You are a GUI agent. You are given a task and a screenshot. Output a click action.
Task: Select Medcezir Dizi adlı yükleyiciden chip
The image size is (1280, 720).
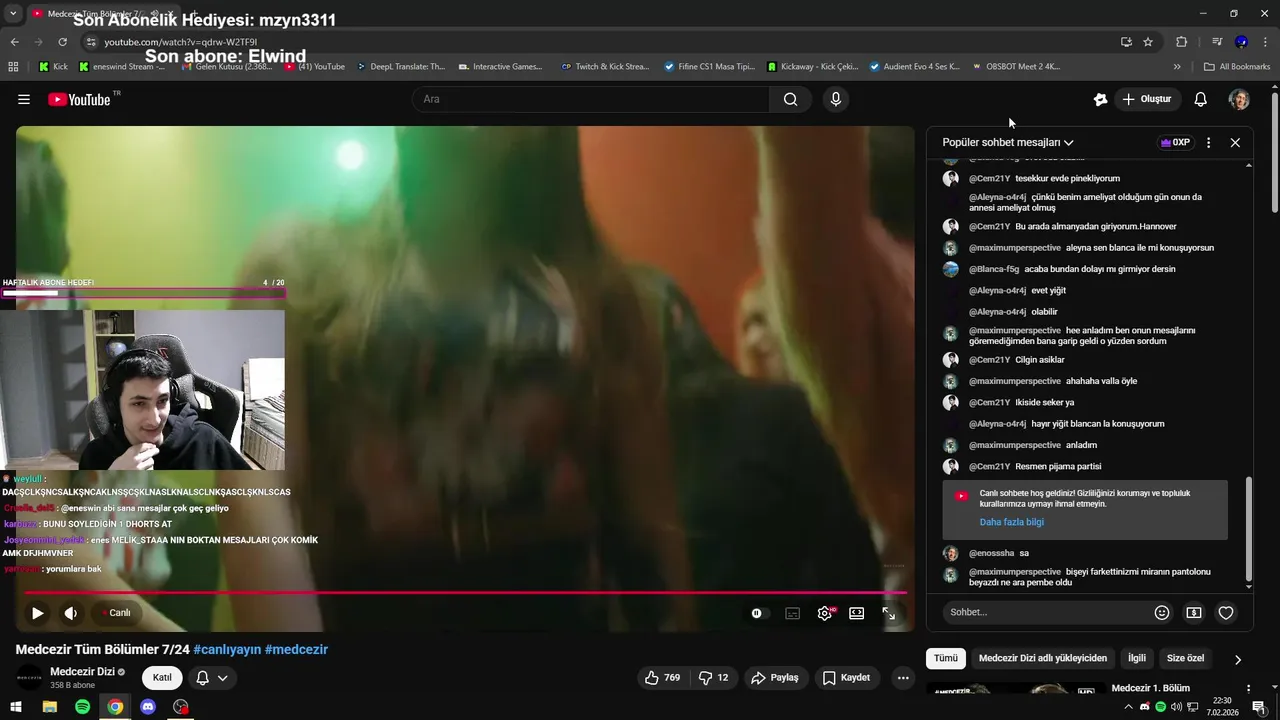coord(1043,658)
